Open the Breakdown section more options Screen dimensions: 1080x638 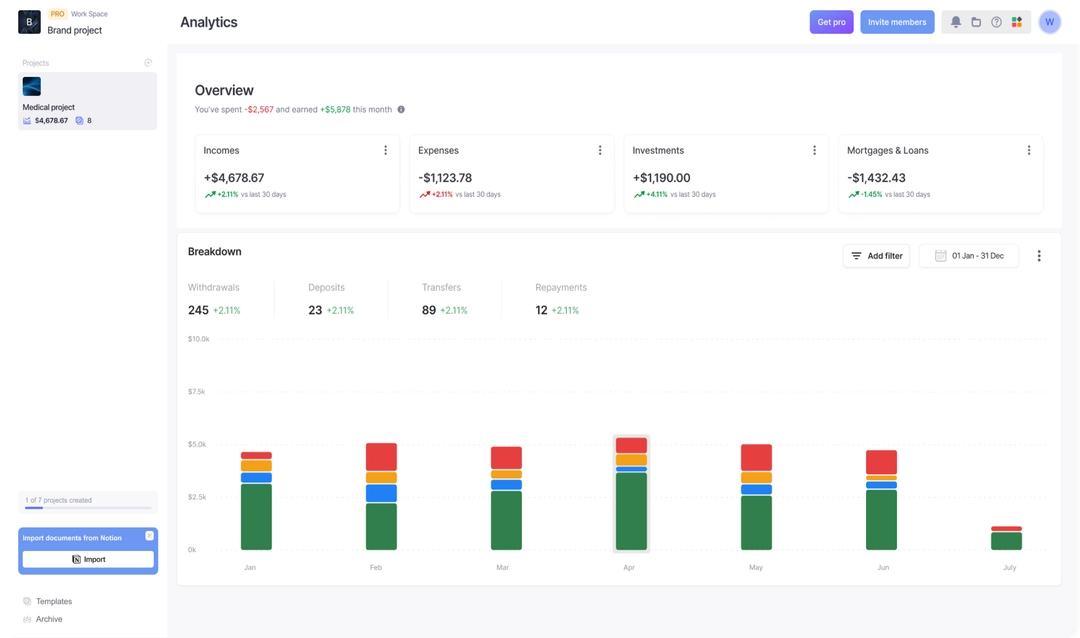click(x=1039, y=256)
